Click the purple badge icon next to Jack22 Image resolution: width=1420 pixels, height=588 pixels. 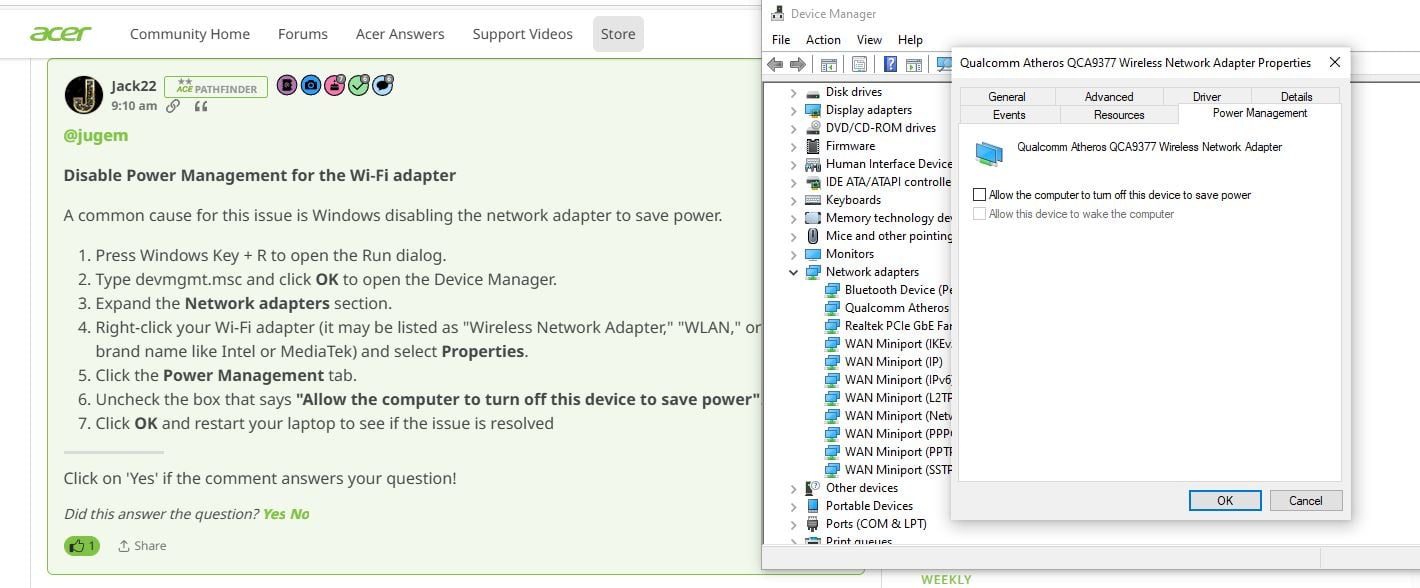(x=286, y=86)
